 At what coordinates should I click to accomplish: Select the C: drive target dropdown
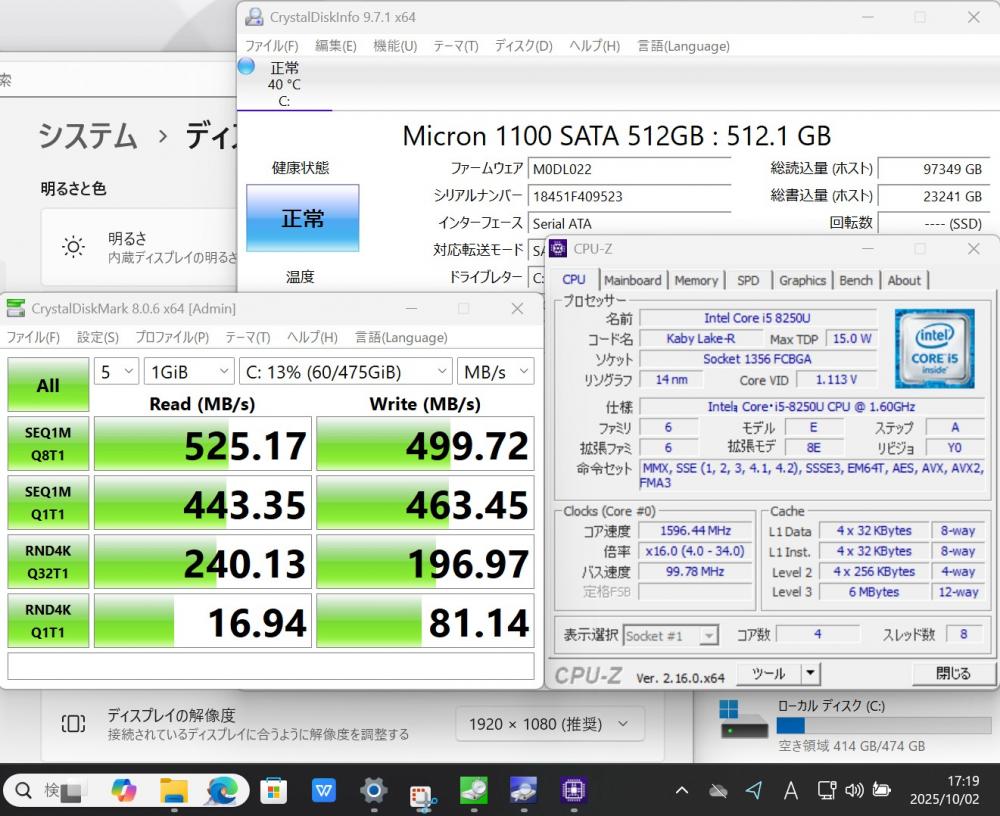click(347, 372)
